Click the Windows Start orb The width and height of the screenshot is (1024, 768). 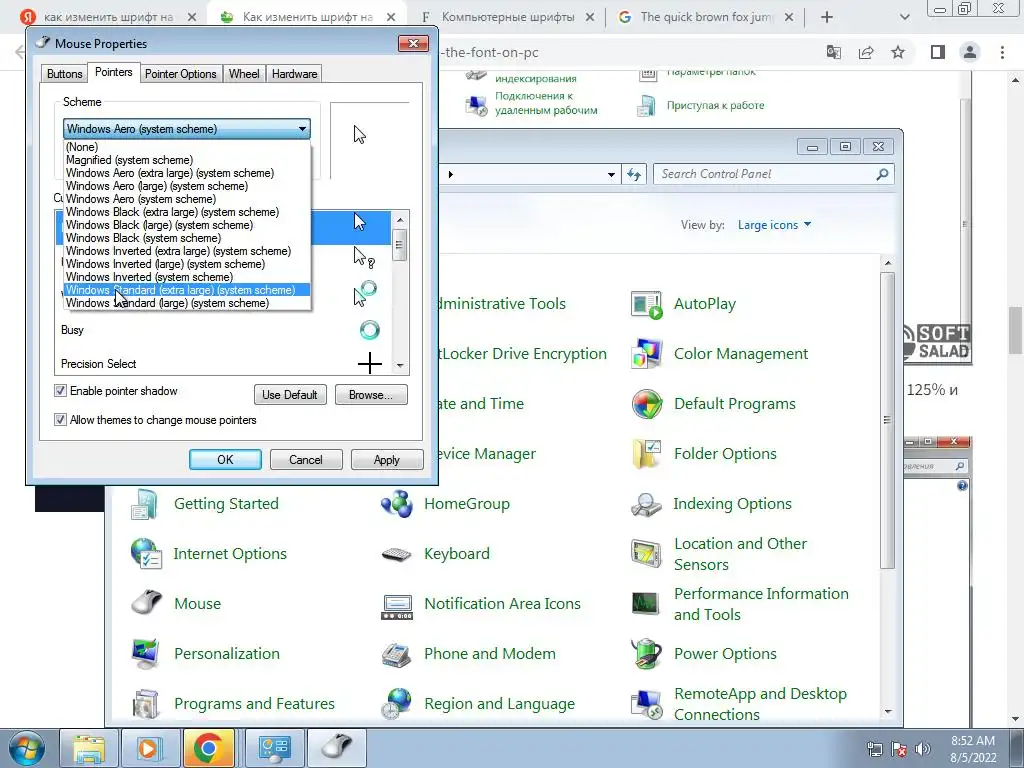tap(26, 748)
